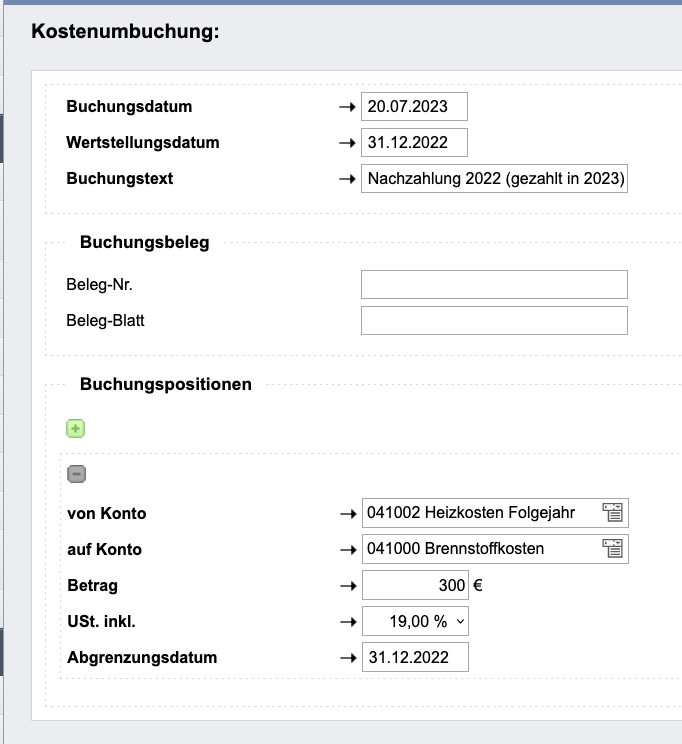Edit the Buchungsdatum field 20.07.2023

click(414, 106)
